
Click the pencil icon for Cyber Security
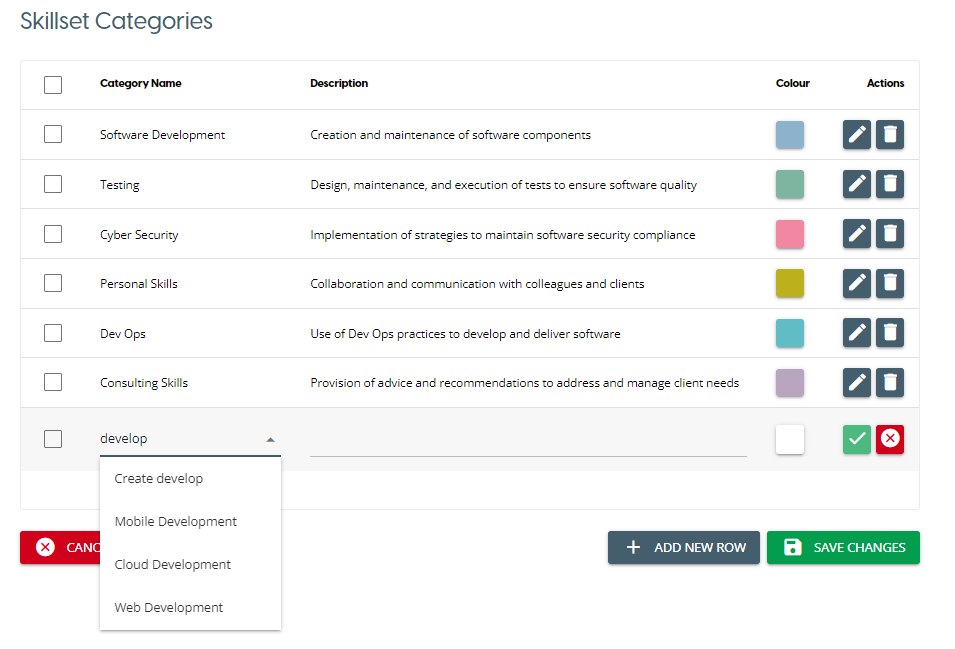click(857, 234)
